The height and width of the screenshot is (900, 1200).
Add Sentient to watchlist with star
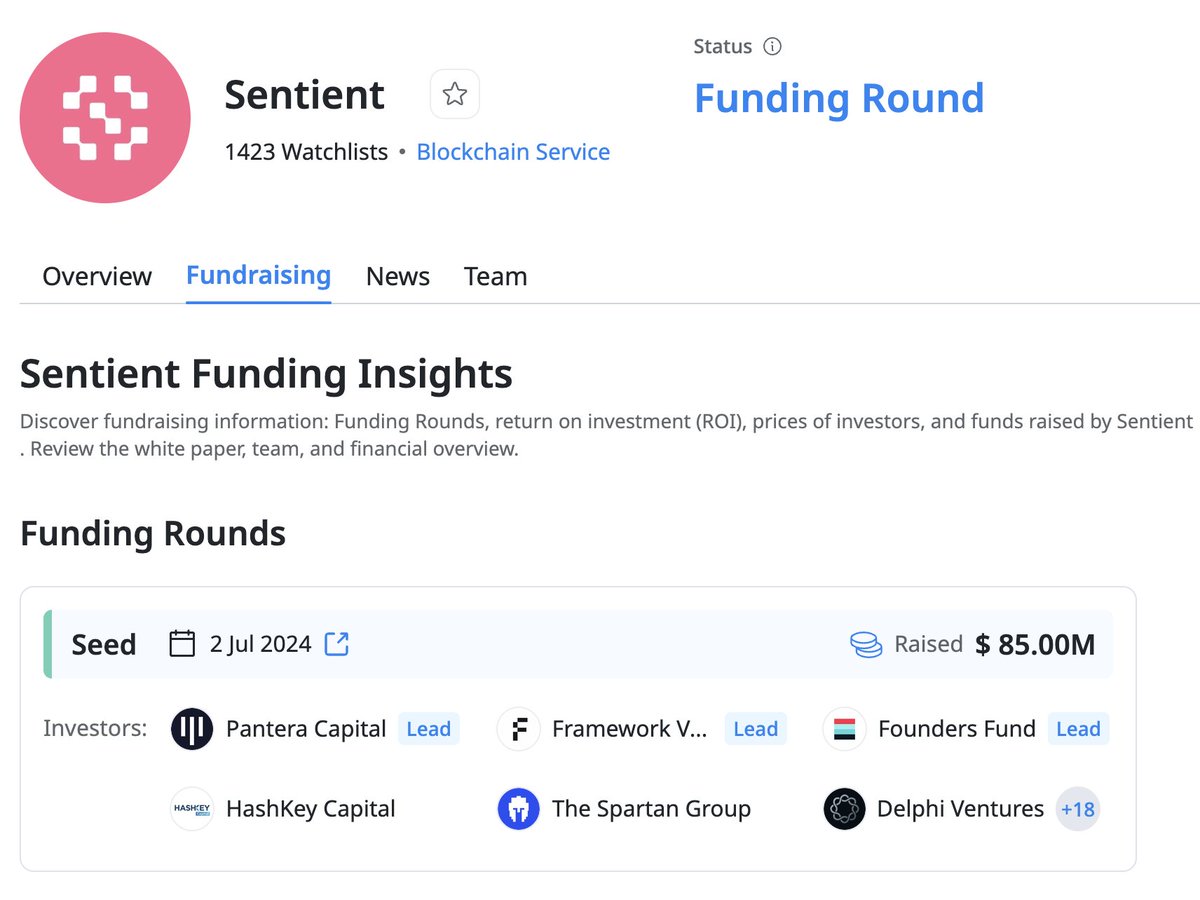pyautogui.click(x=455, y=95)
